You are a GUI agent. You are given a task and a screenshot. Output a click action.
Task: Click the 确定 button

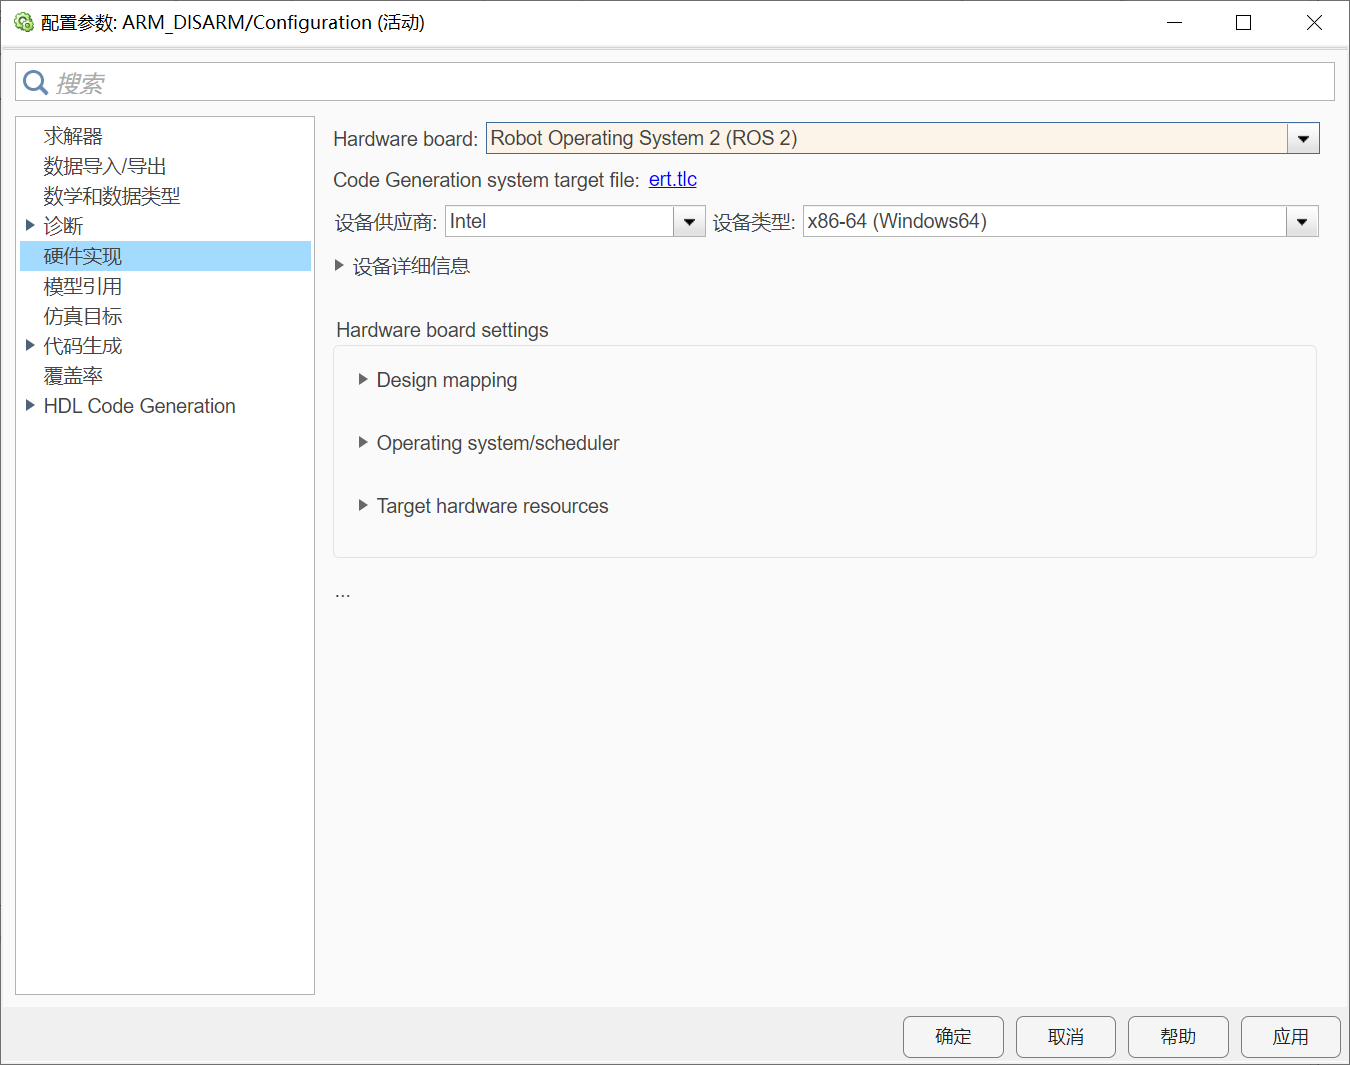point(953,1037)
